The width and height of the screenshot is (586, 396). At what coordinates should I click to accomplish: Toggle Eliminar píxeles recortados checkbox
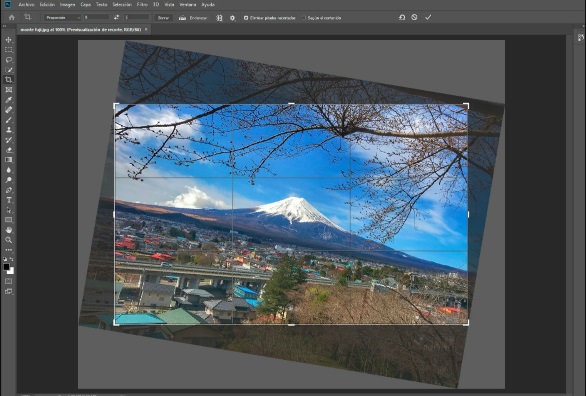pyautogui.click(x=246, y=18)
